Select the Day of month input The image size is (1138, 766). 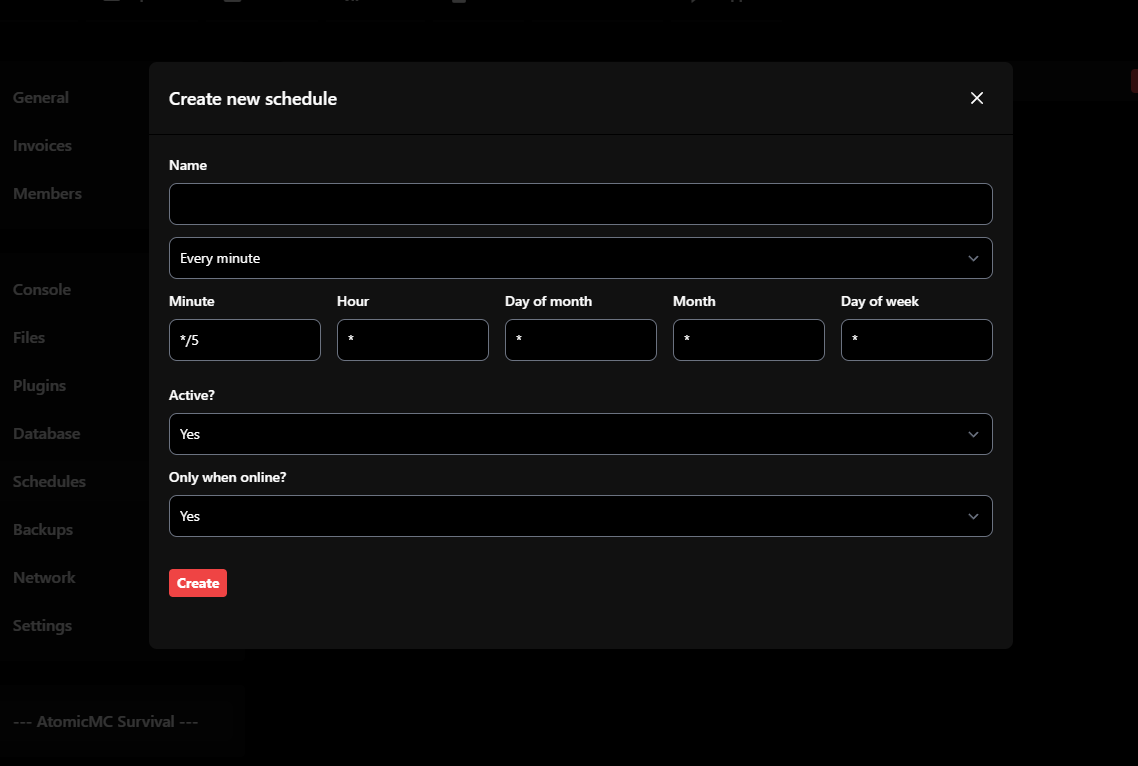[580, 340]
